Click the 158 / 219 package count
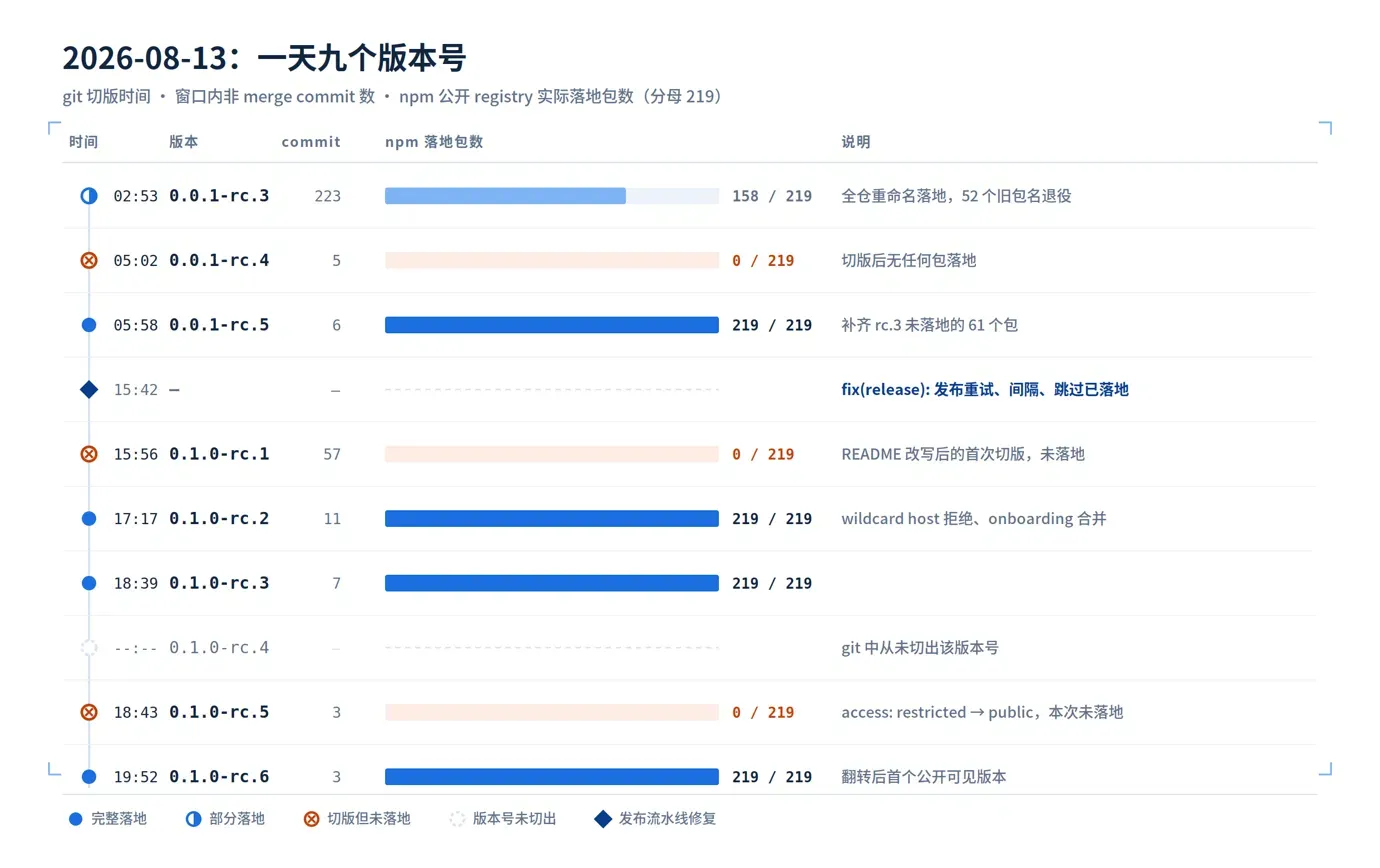Image resolution: width=1380 pixels, height=868 pixels. pyautogui.click(x=772, y=196)
